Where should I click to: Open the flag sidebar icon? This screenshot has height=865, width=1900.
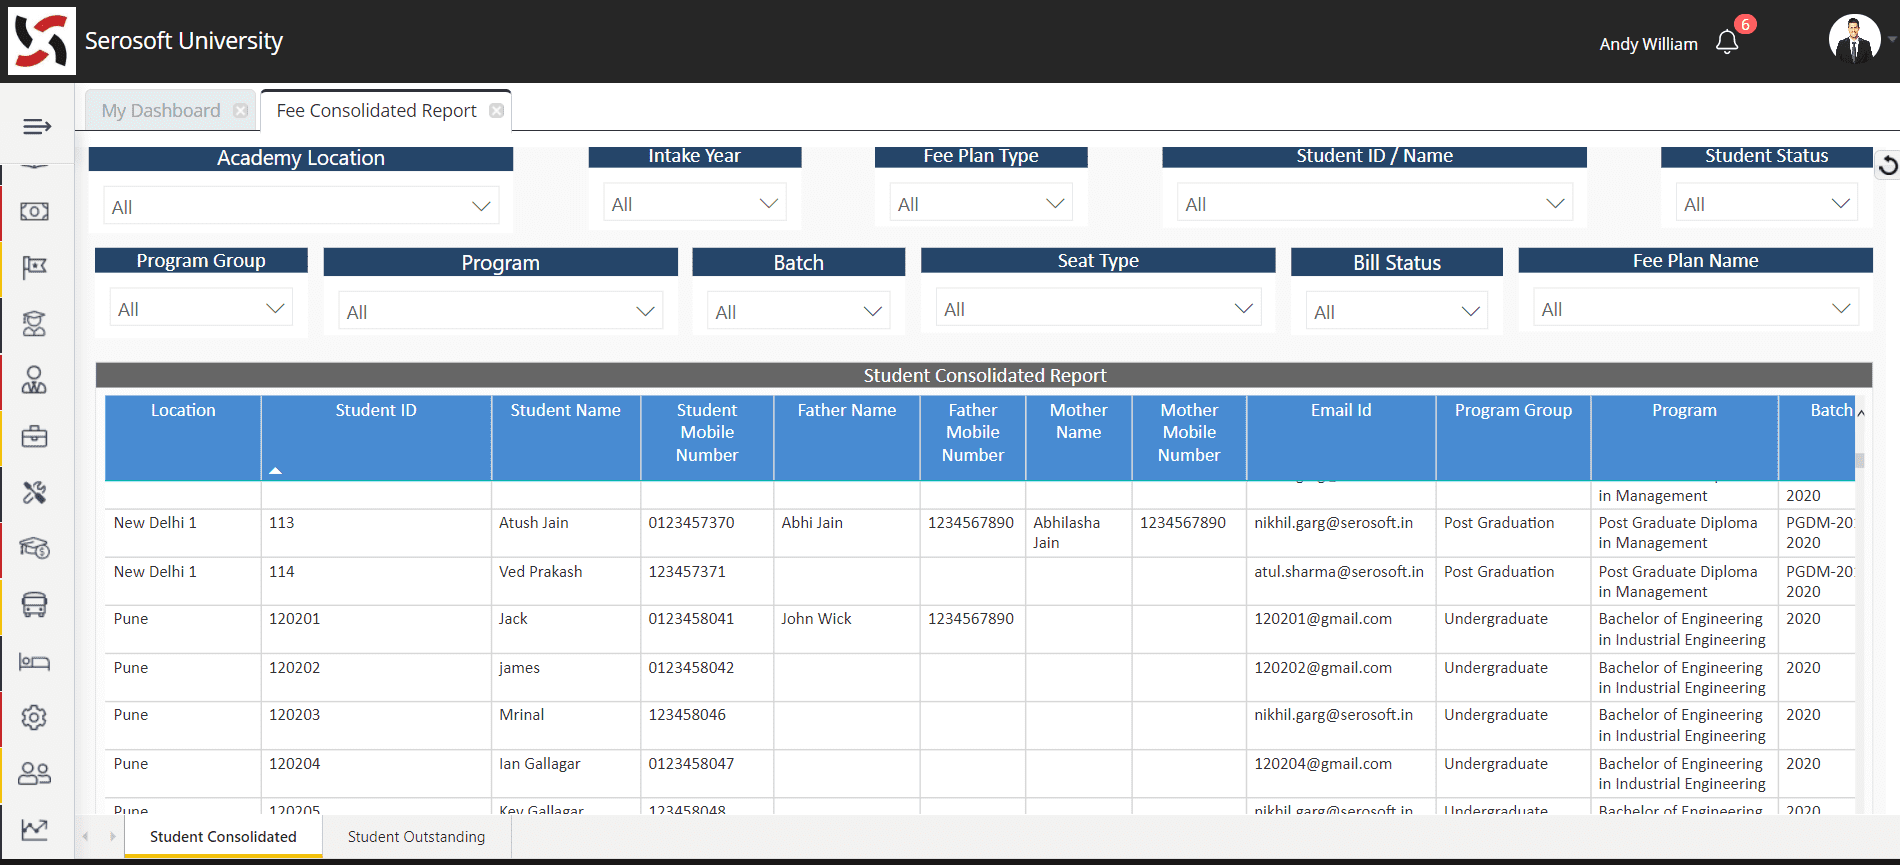click(35, 267)
